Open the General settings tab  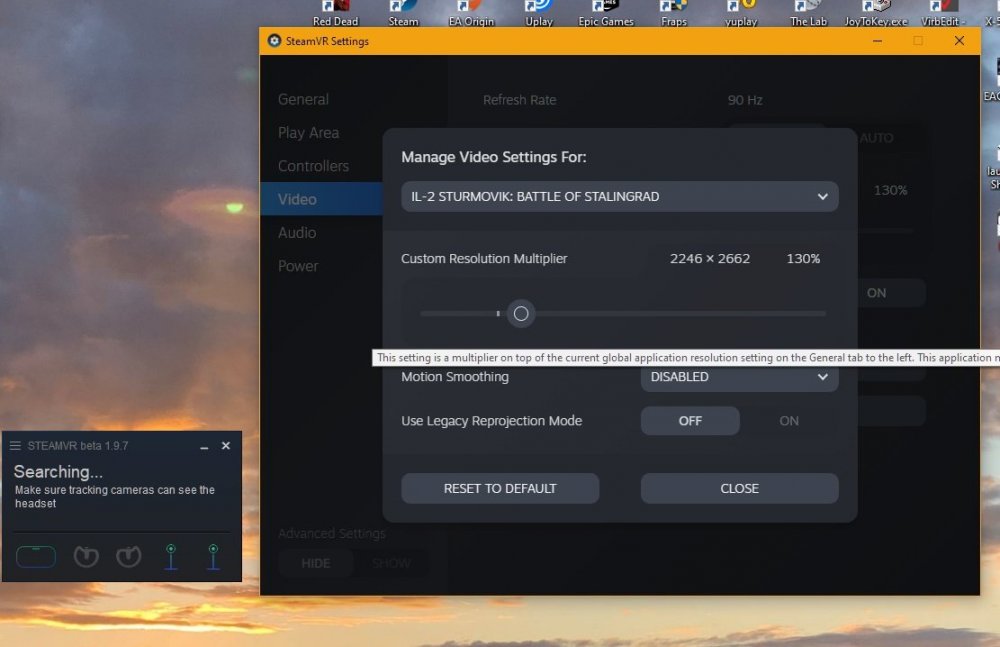(x=304, y=100)
